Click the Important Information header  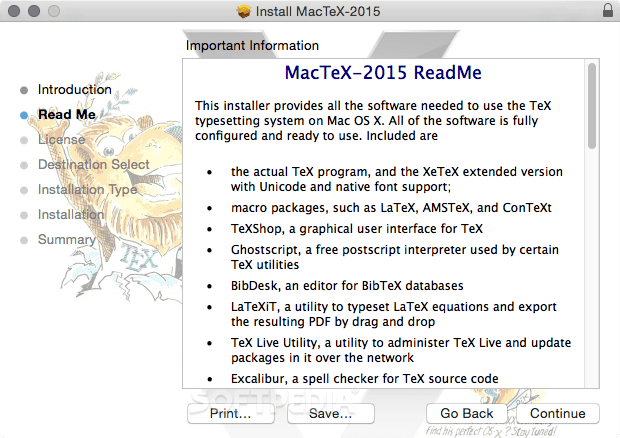[x=252, y=45]
